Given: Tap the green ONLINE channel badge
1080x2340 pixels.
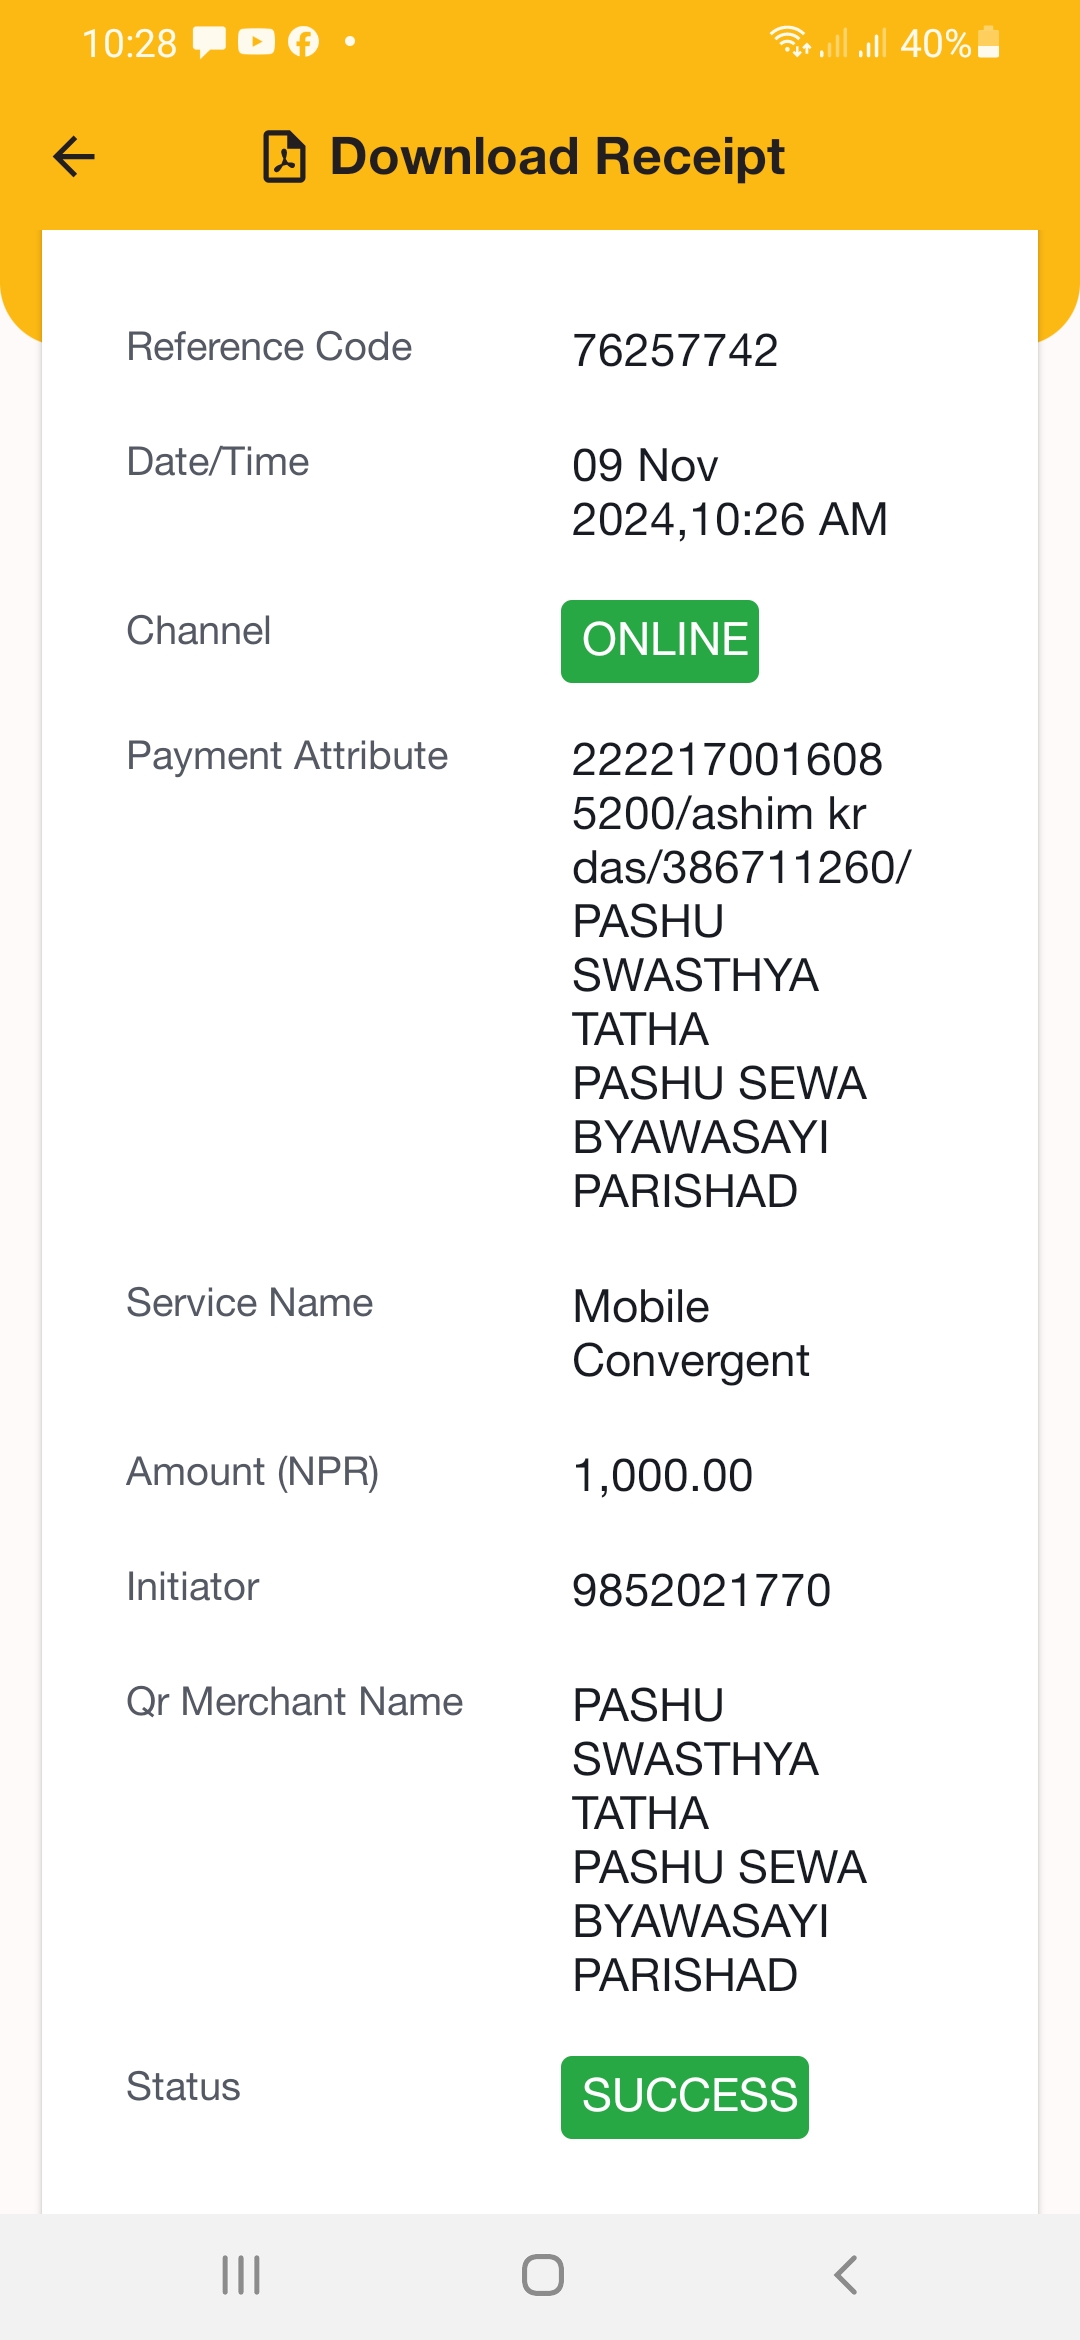Looking at the screenshot, I should click(660, 641).
